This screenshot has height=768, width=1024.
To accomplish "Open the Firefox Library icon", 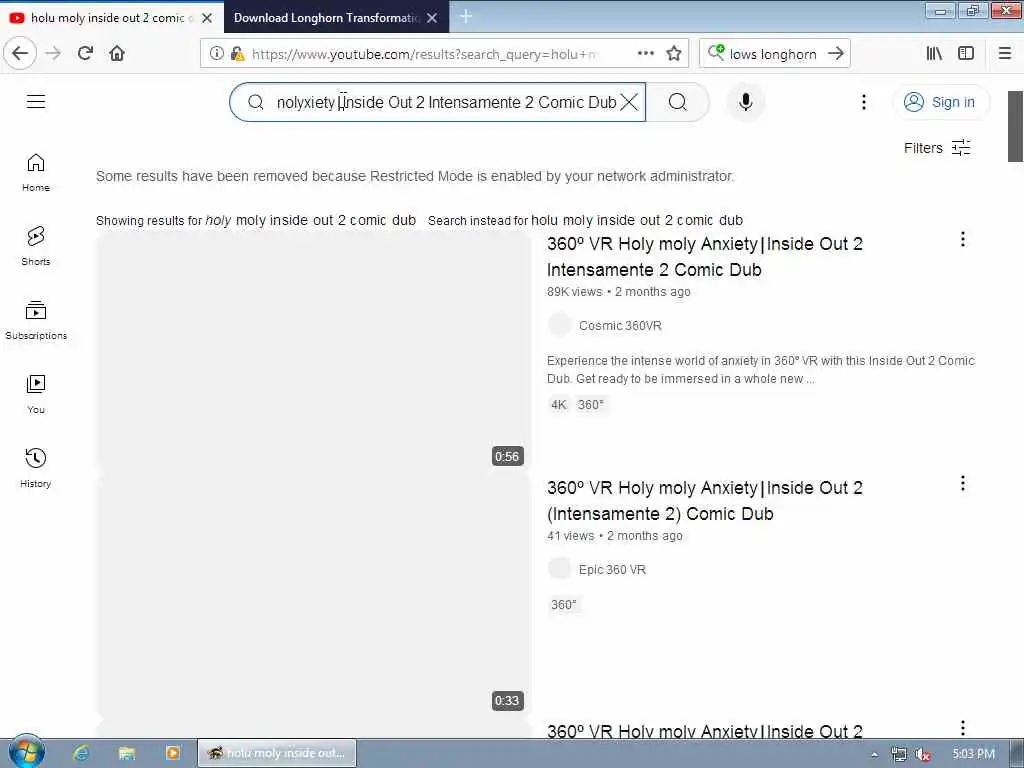I will pos(934,53).
